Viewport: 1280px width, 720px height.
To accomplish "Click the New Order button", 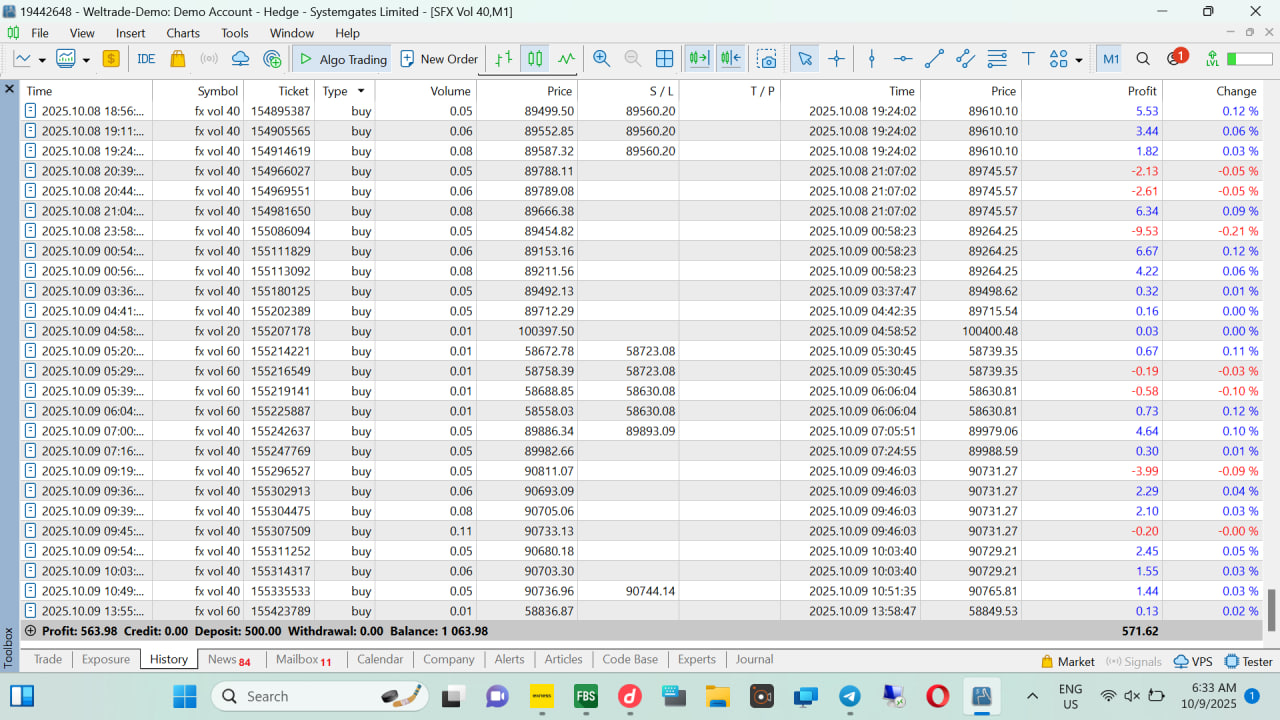I will pyautogui.click(x=439, y=59).
